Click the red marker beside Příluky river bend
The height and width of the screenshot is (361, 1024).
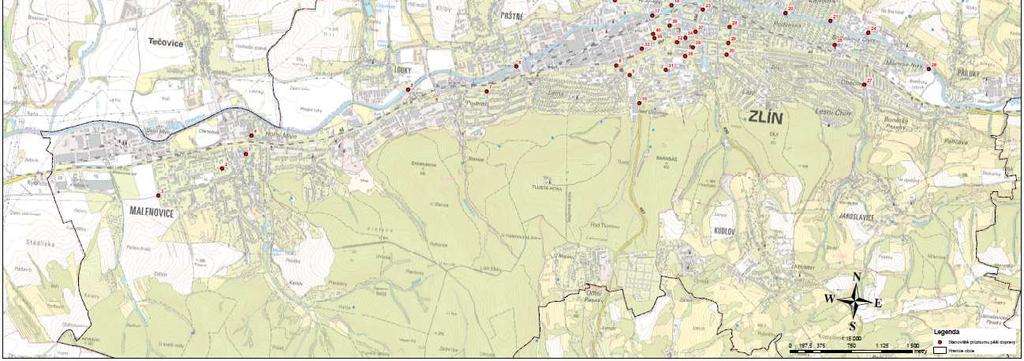[929, 68]
